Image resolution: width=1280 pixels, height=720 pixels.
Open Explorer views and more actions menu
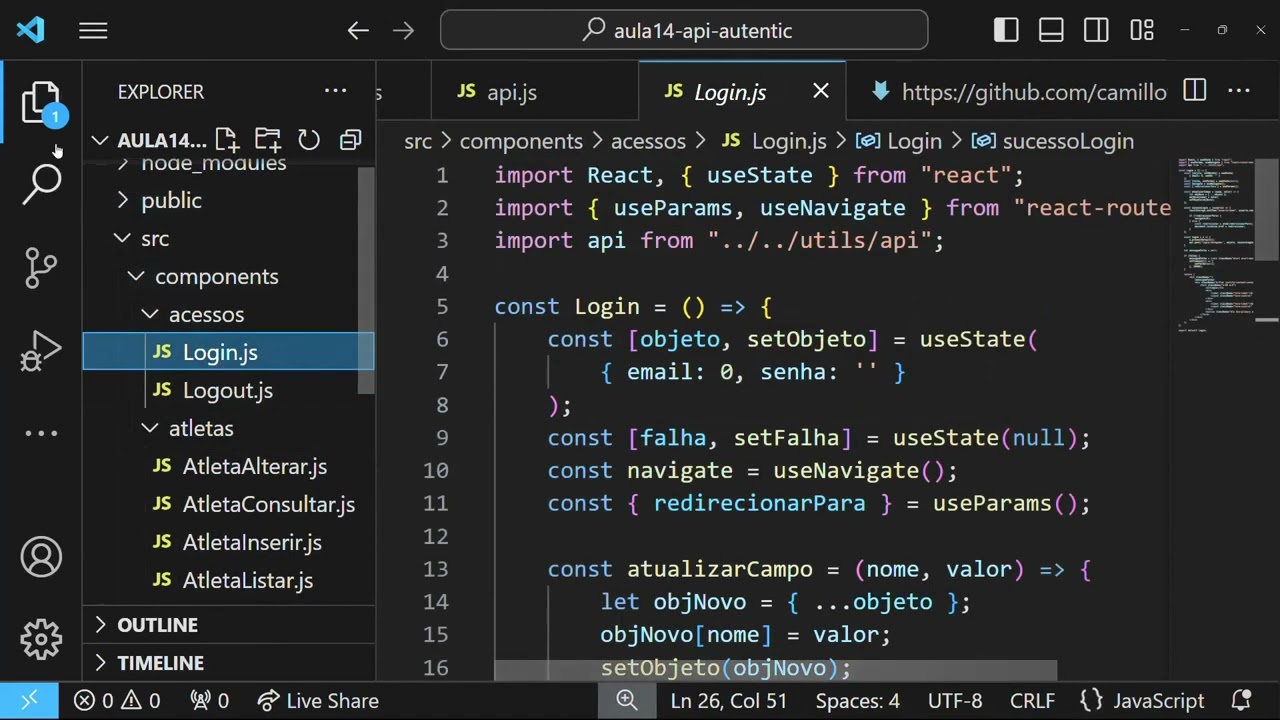pyautogui.click(x=335, y=91)
